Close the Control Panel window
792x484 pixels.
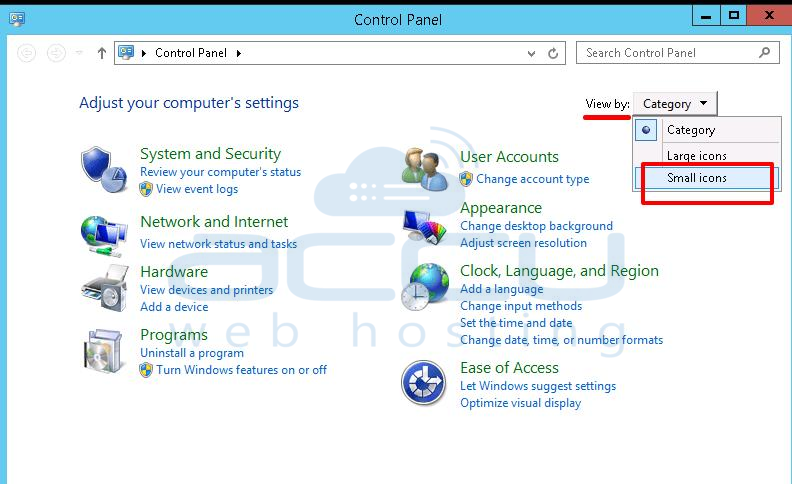point(769,16)
